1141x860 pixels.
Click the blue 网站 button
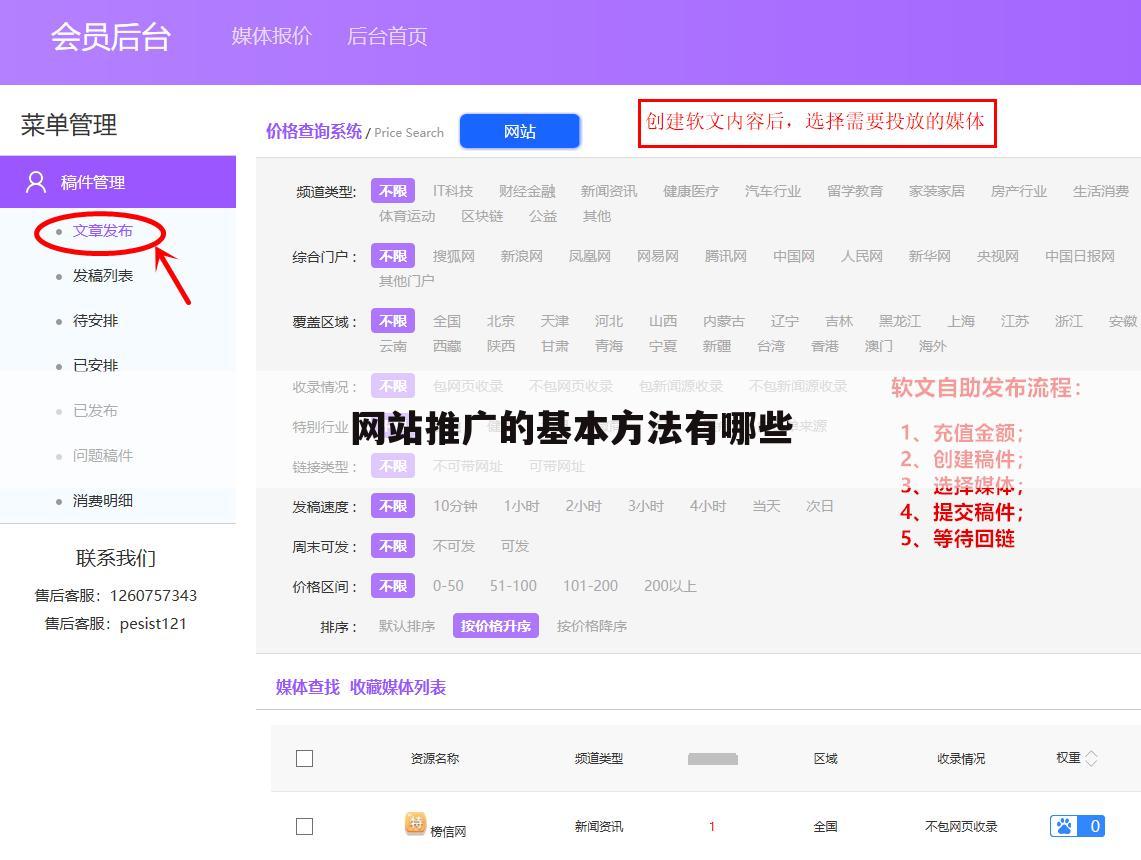point(519,130)
